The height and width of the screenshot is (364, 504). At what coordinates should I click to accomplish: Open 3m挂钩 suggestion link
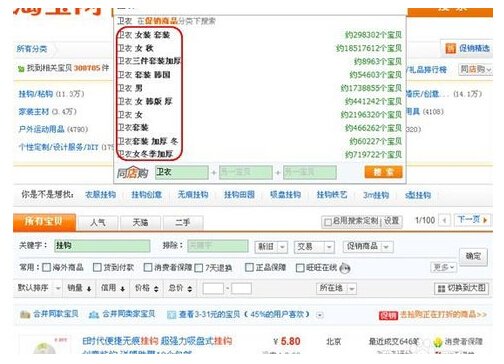376,195
